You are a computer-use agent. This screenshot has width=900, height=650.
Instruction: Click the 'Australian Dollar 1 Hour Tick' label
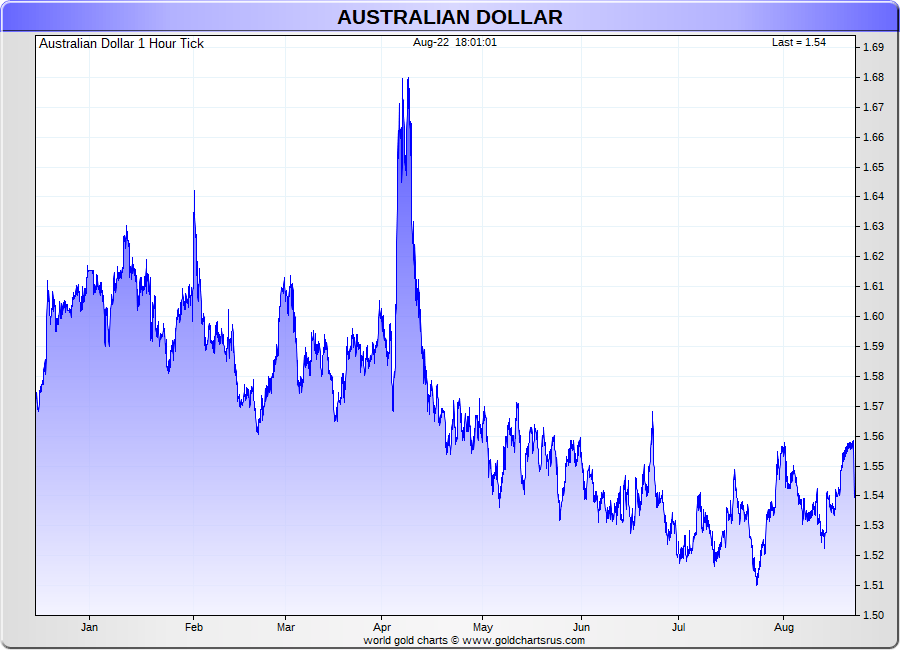[121, 44]
